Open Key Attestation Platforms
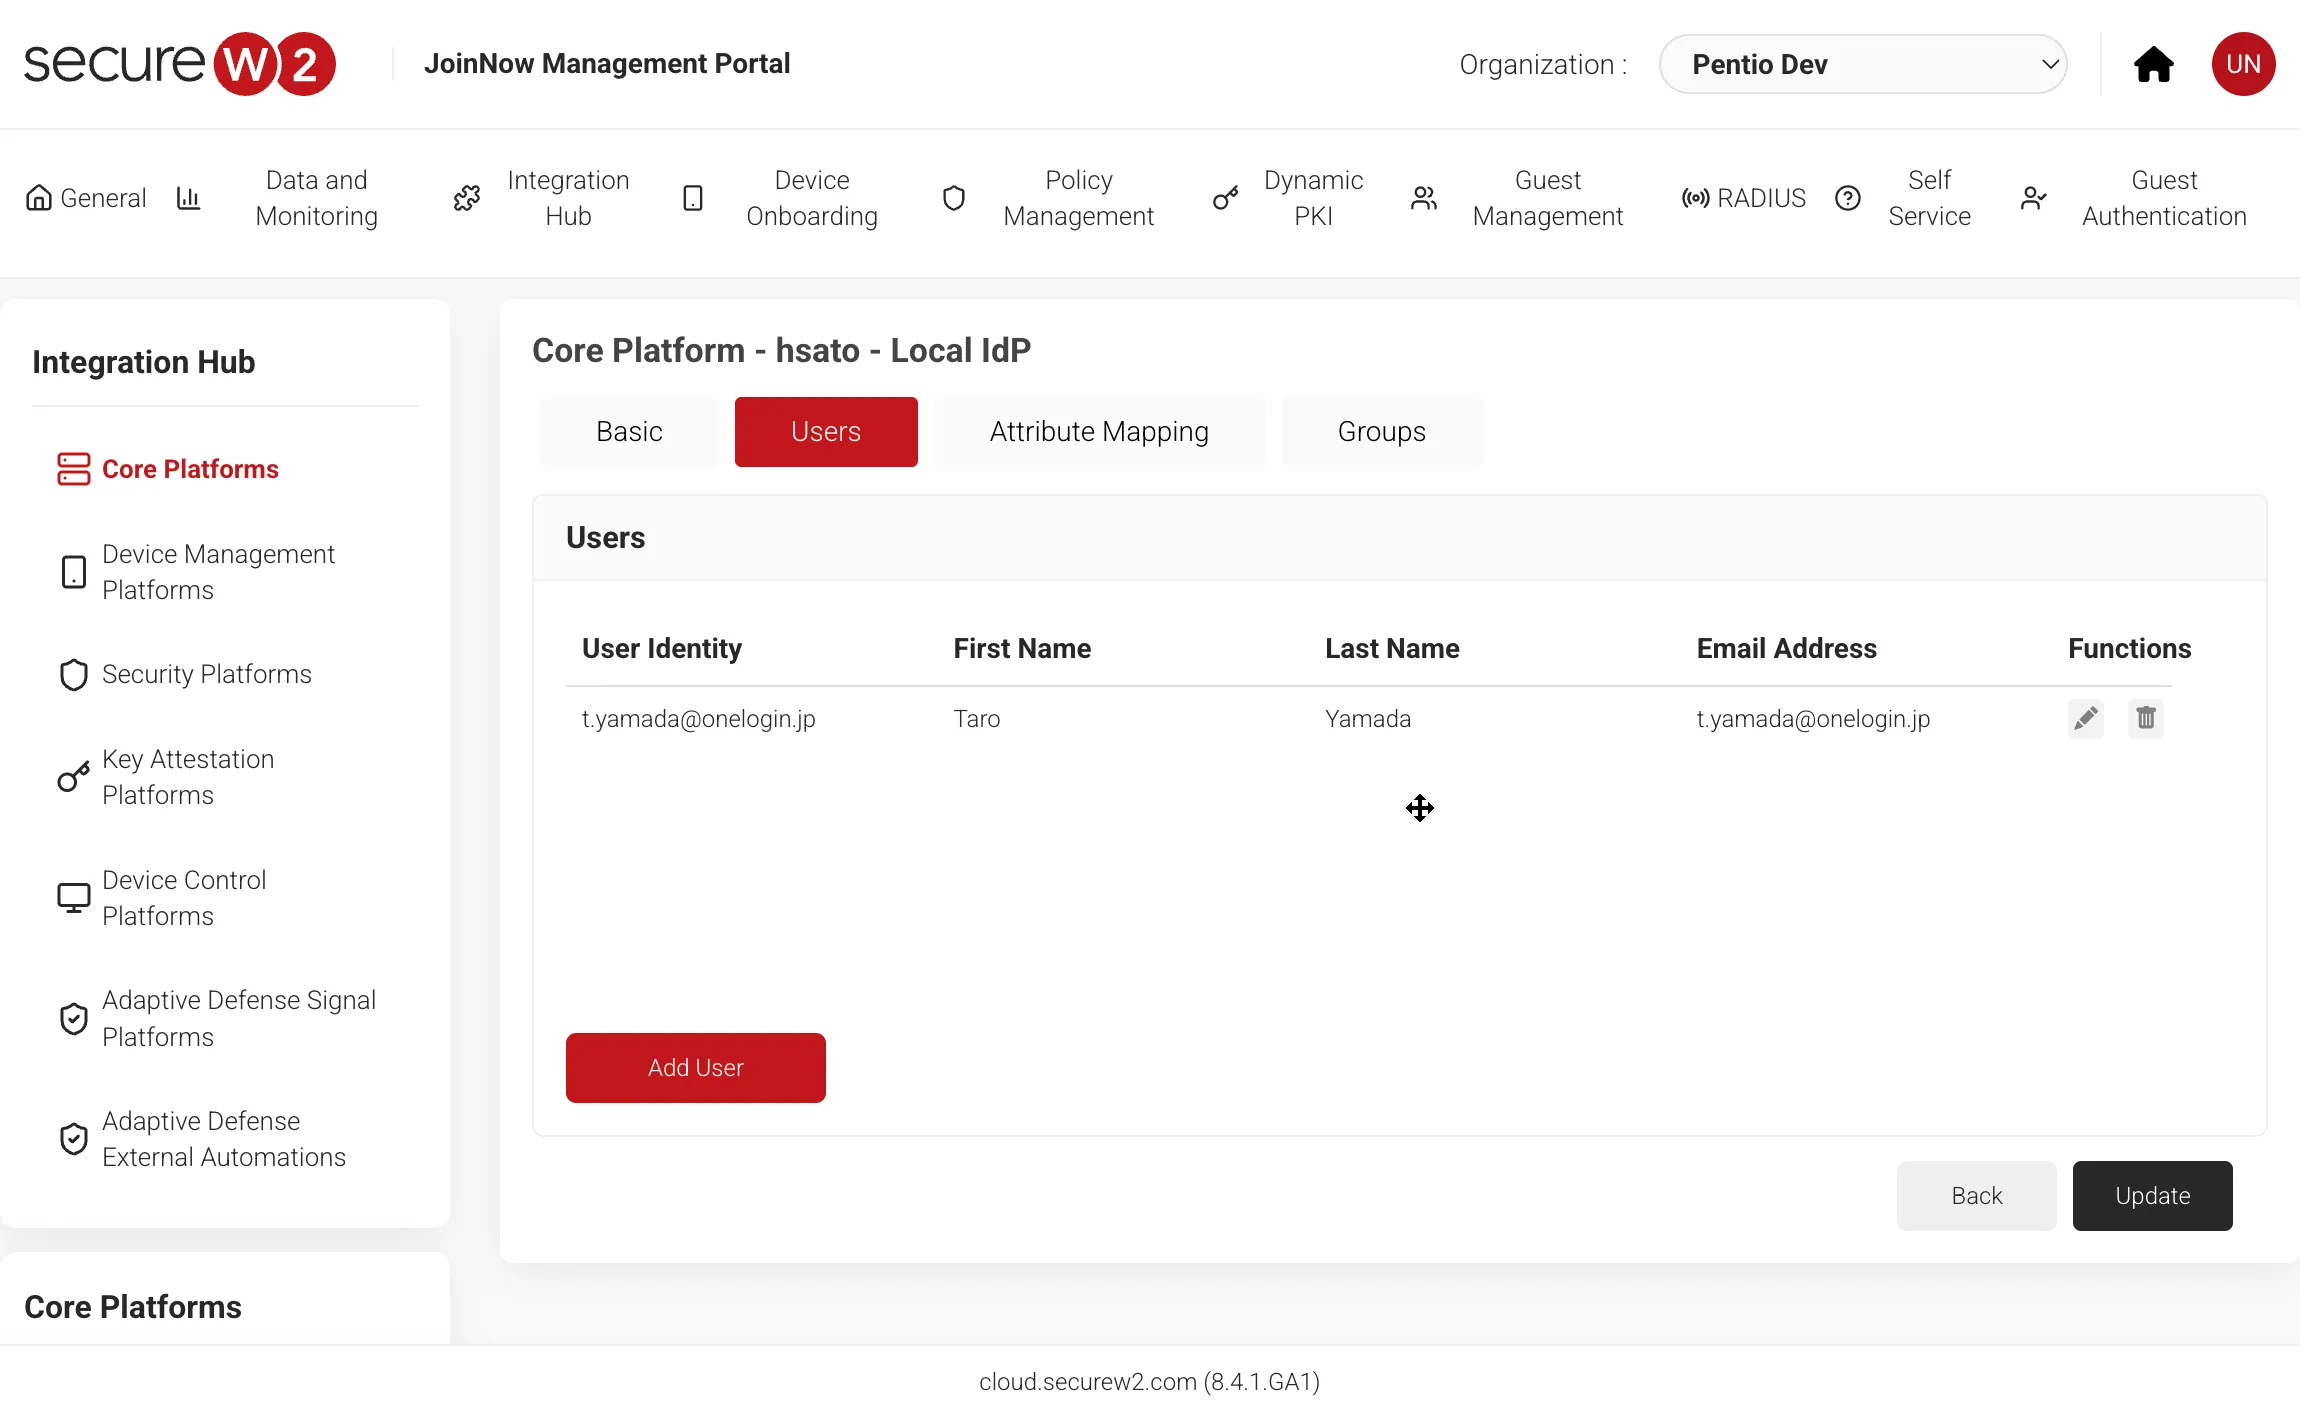2300x1406 pixels. pos(188,777)
